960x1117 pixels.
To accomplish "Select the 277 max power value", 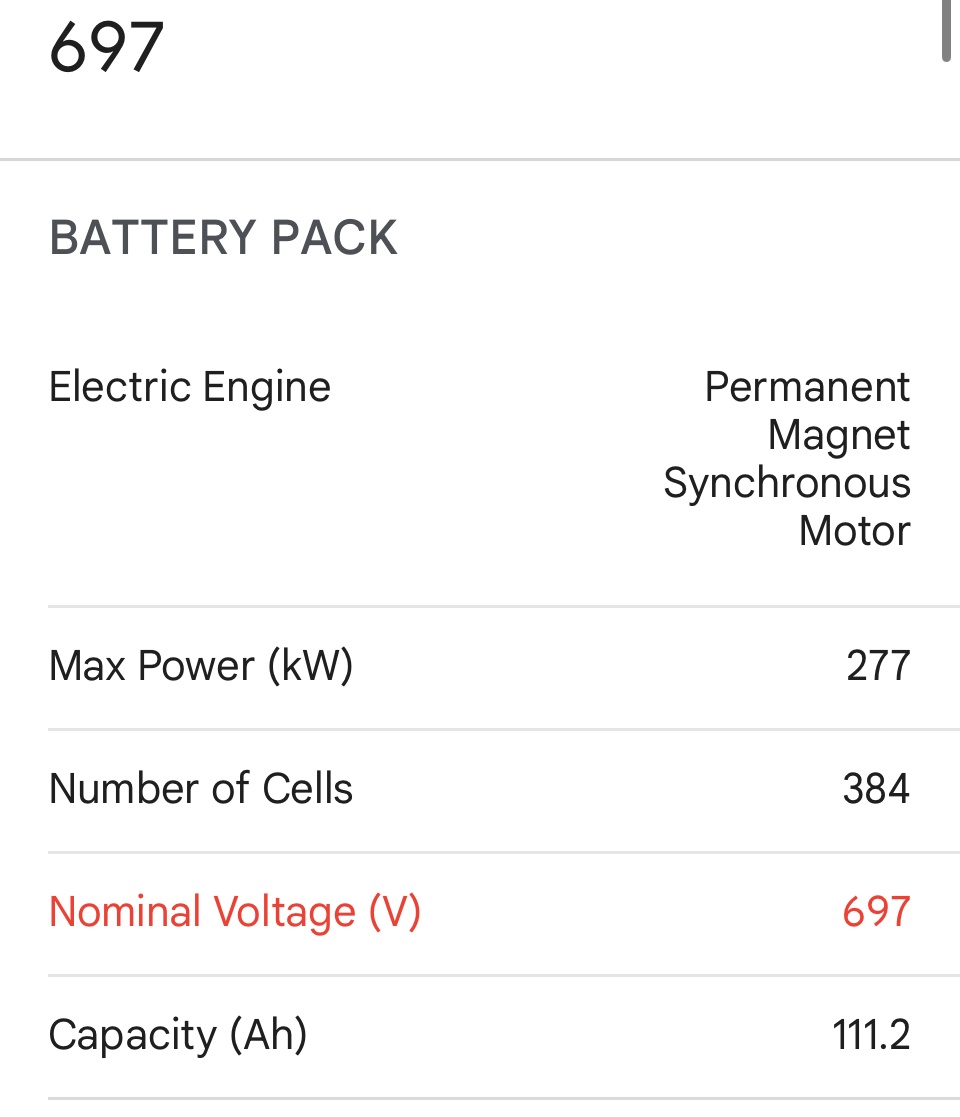I will 878,666.
